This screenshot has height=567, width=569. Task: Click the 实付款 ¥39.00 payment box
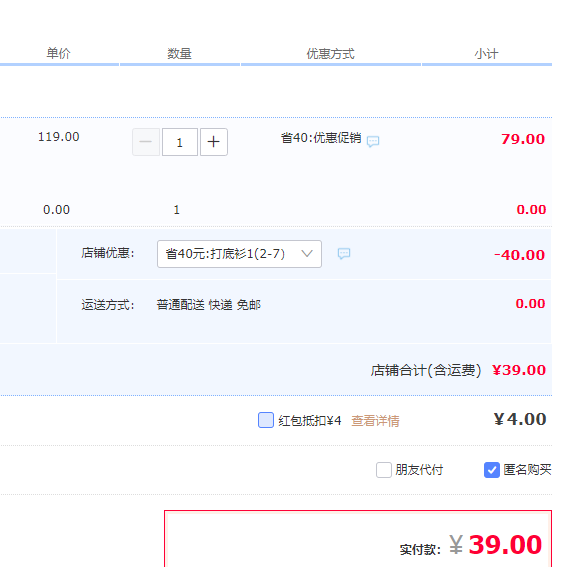[x=358, y=539]
